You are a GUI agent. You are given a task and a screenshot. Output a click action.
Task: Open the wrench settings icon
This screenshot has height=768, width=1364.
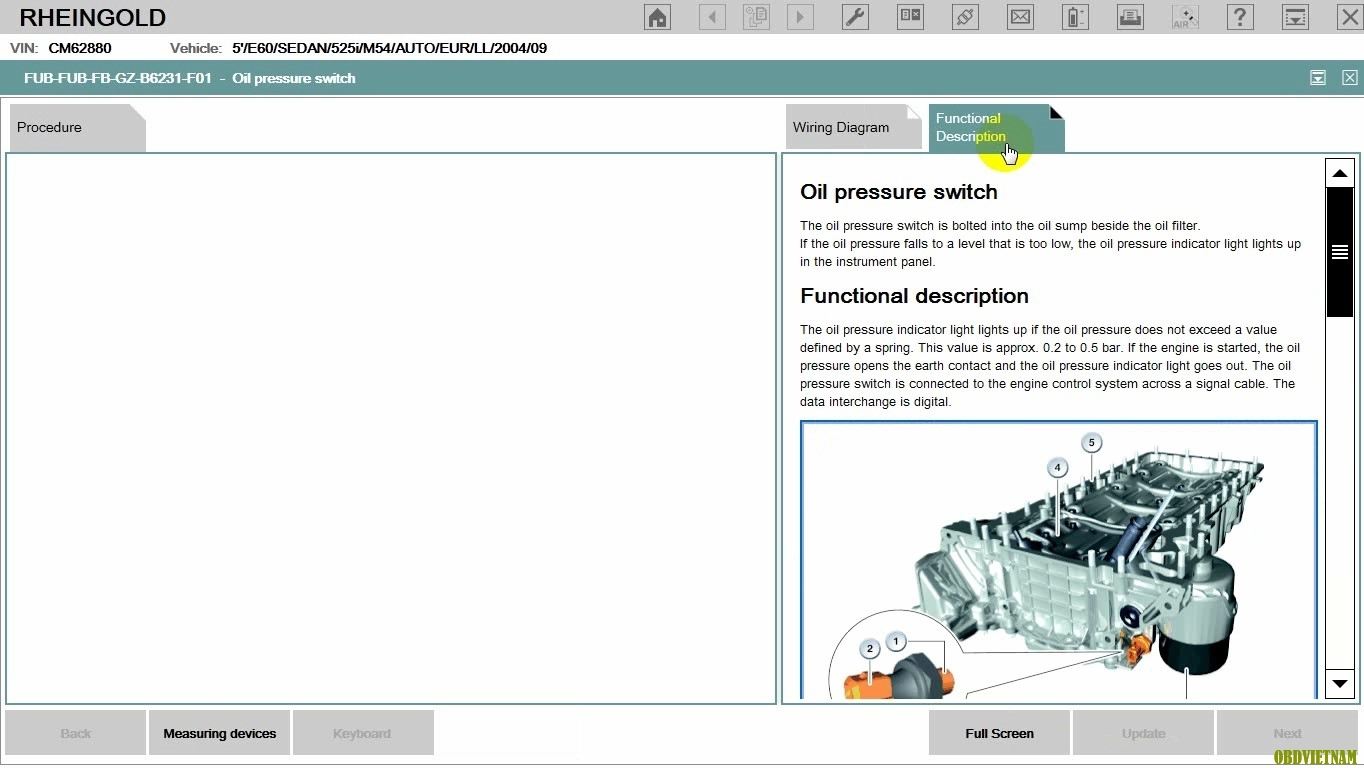pos(855,17)
